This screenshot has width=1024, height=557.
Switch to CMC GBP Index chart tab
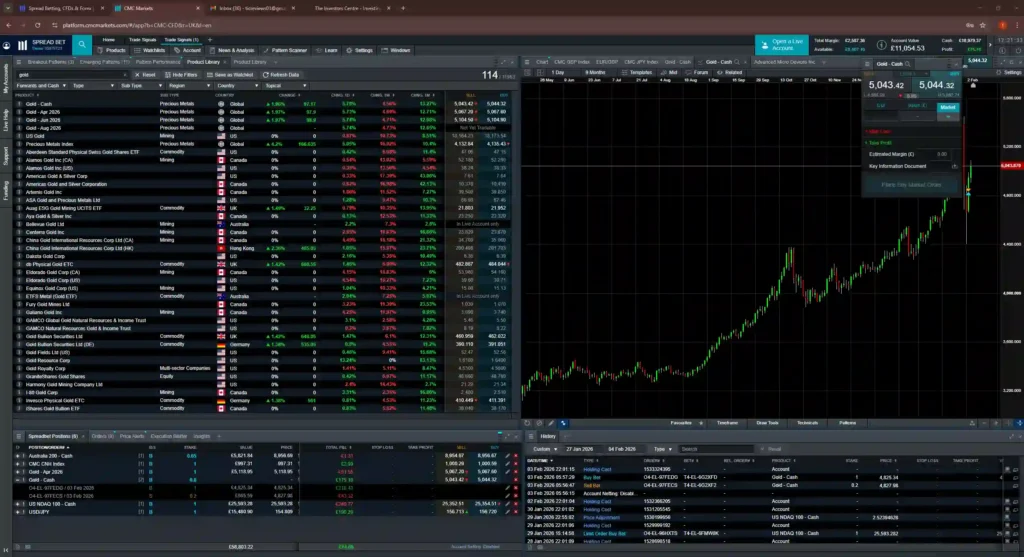point(571,62)
